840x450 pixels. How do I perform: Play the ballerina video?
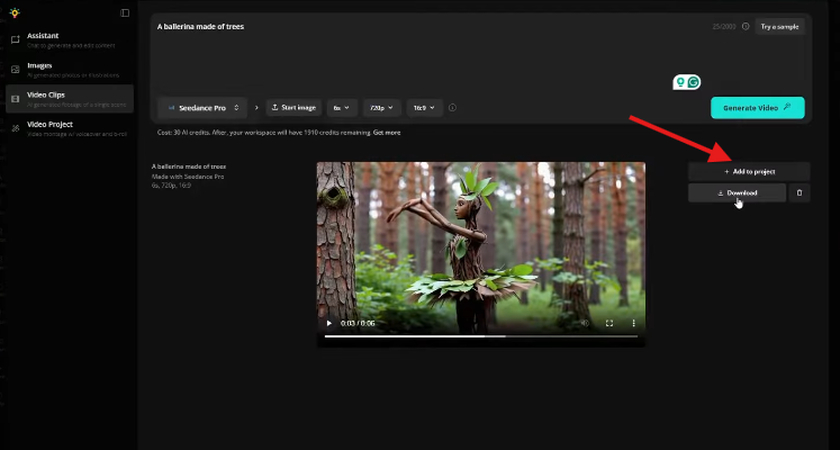[x=329, y=323]
